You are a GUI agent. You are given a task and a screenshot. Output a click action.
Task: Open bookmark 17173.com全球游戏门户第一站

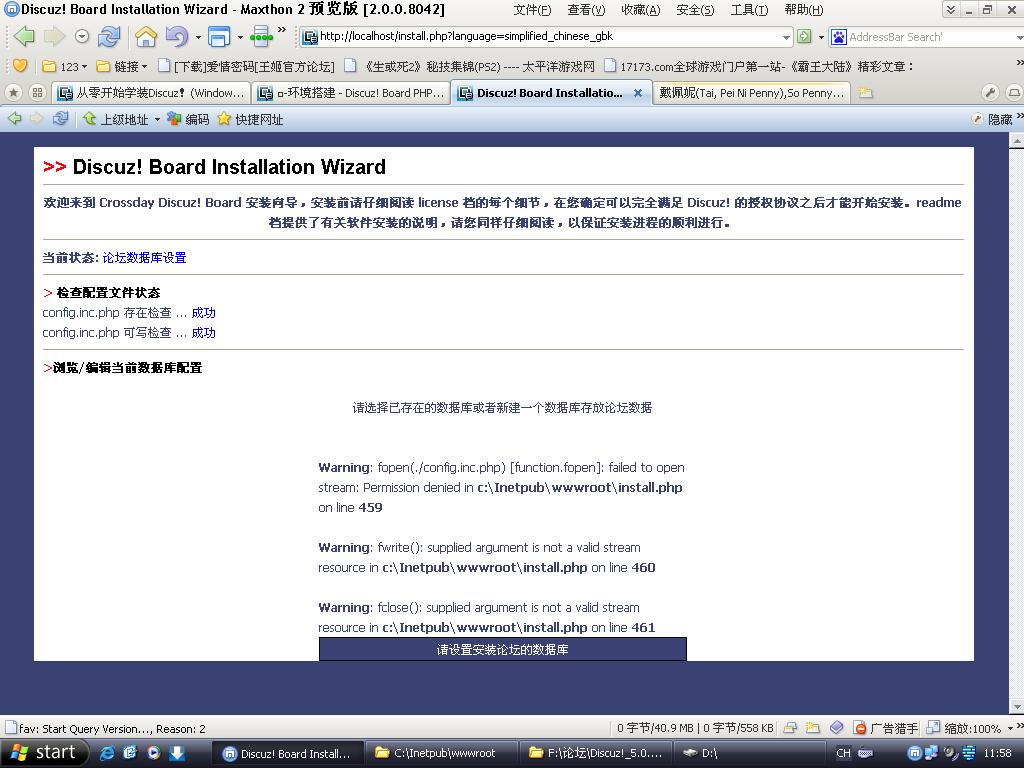[x=758, y=67]
